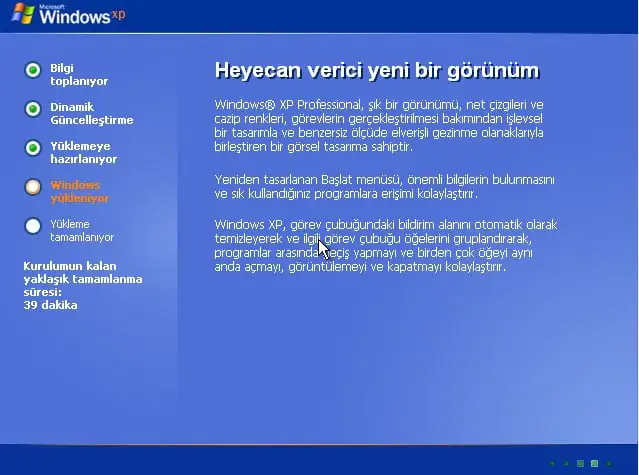The height and width of the screenshot is (475, 639).
Task: Click the orange "Windows yükleniyor" step label
Action: click(x=79, y=192)
